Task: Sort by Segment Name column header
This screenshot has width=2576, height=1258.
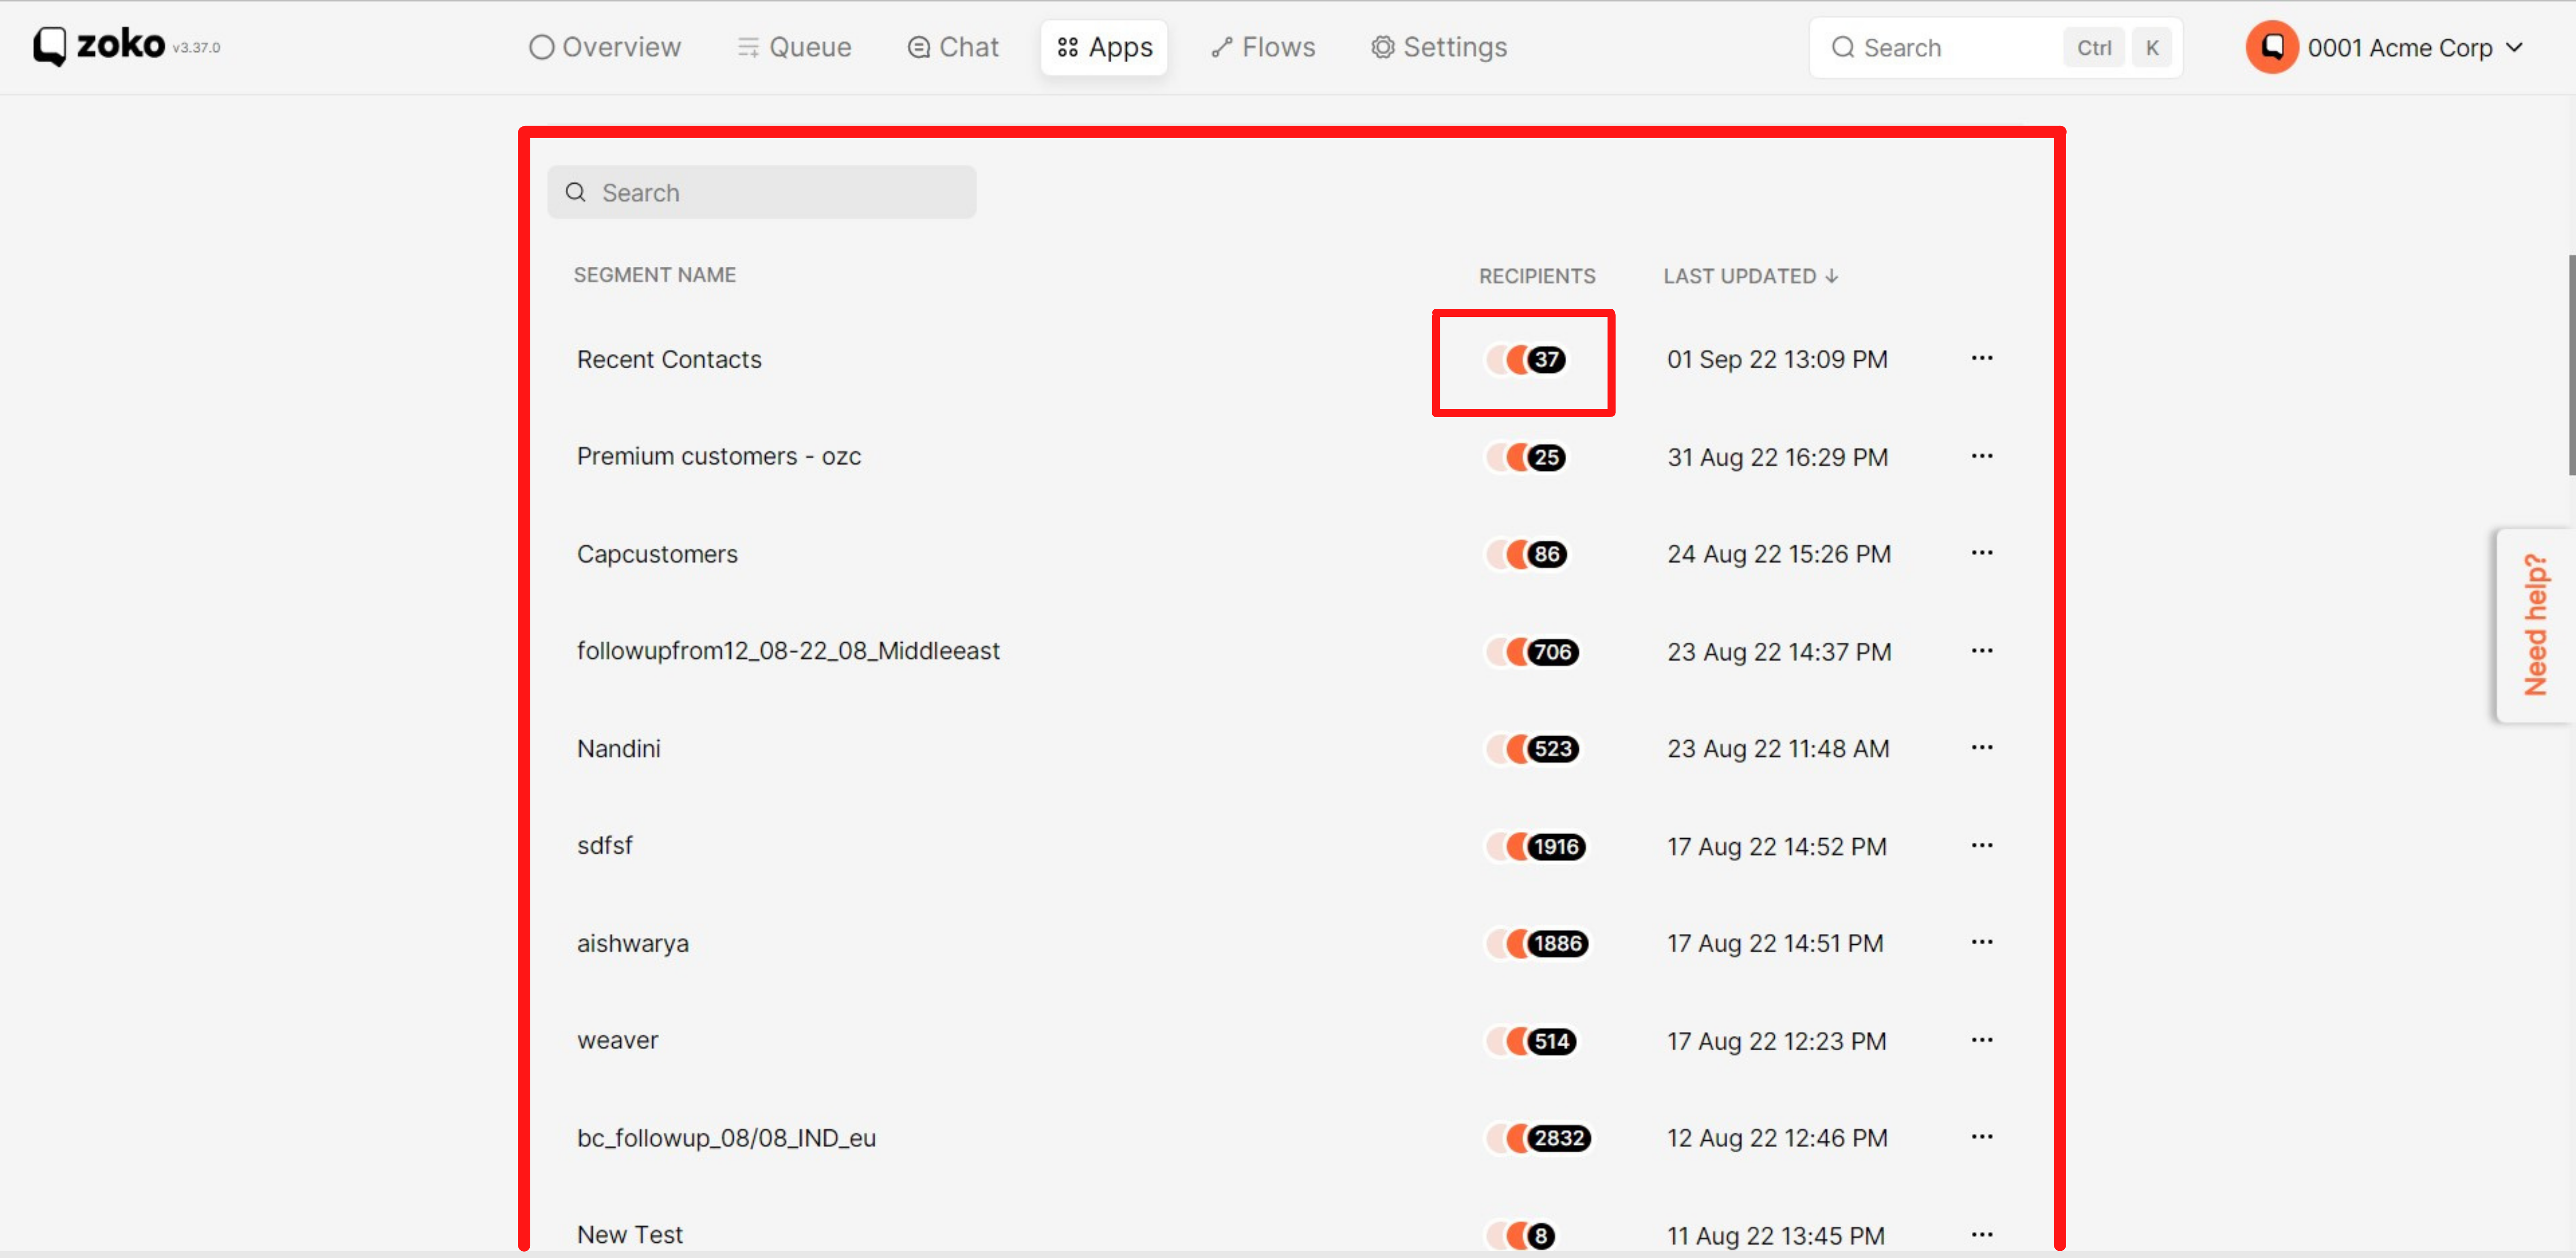Action: pos(655,275)
